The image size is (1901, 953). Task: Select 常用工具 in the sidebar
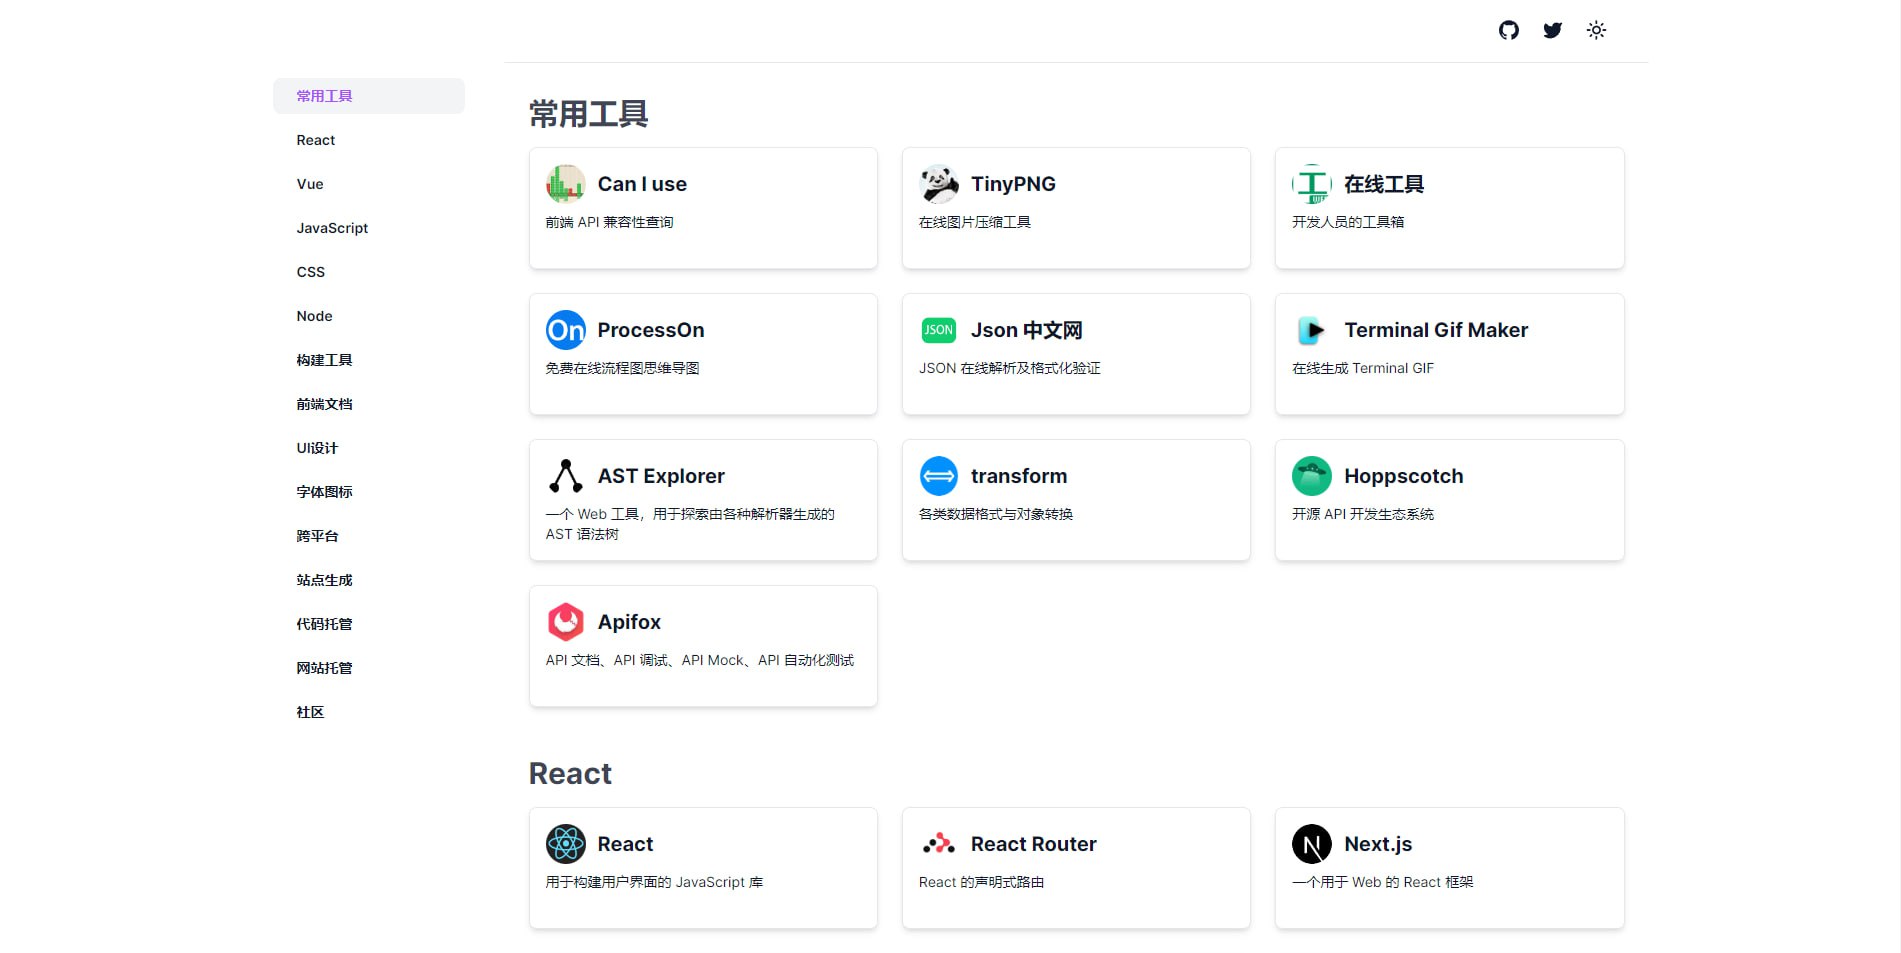[x=369, y=96]
